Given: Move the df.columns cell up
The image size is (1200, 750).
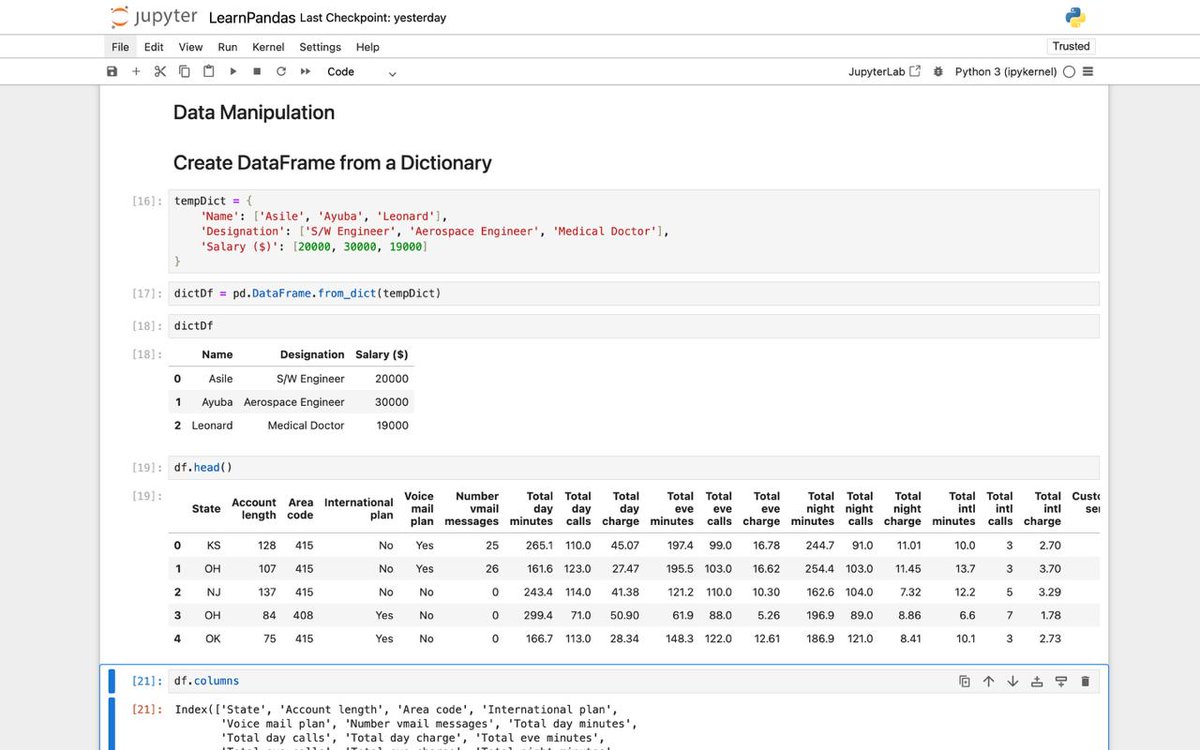Looking at the screenshot, I should [988, 681].
